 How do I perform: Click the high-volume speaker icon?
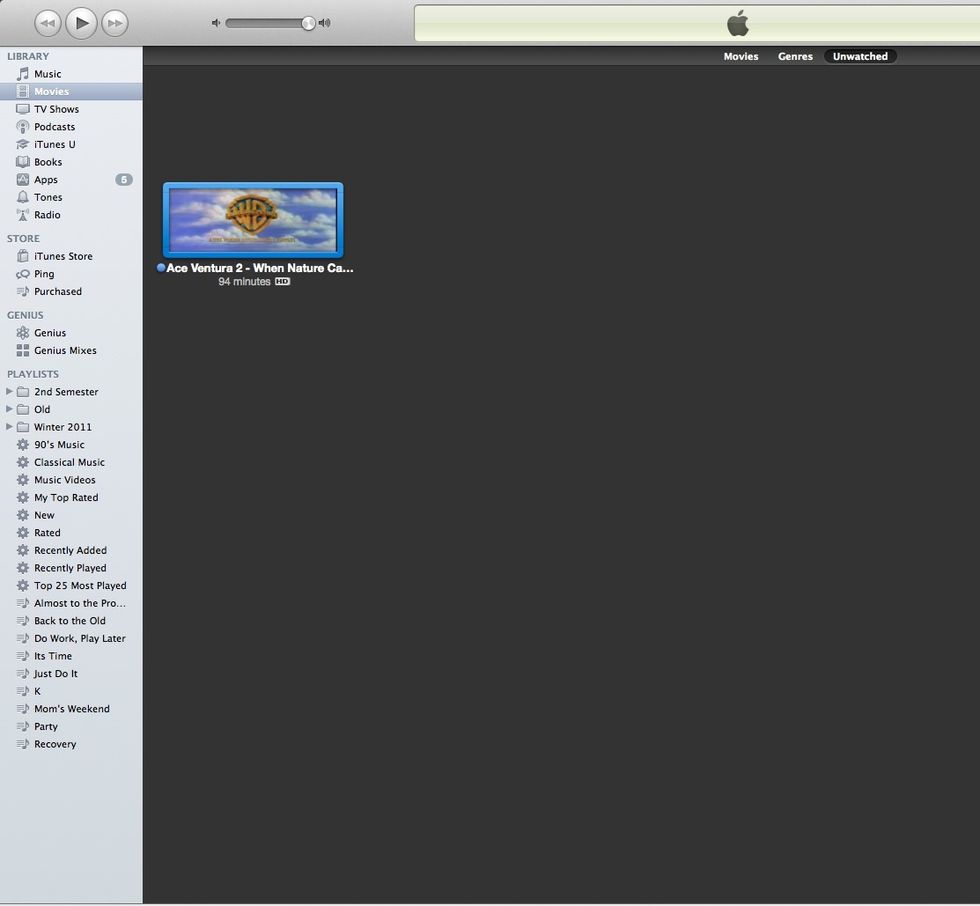[x=324, y=23]
